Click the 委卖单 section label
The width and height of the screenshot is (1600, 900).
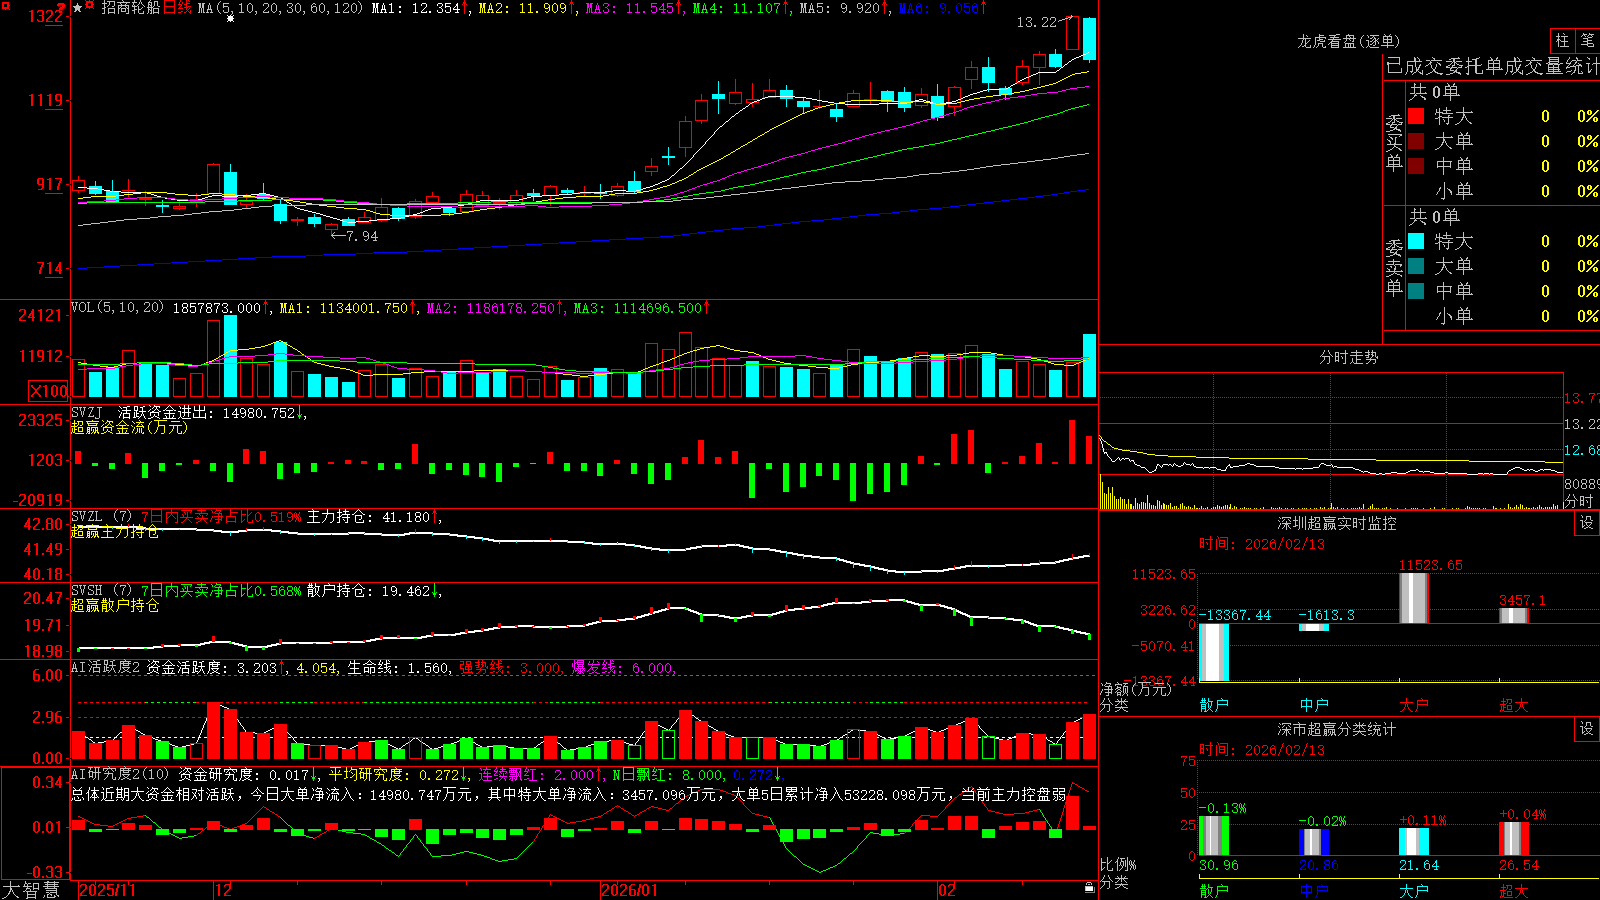coord(1394,267)
